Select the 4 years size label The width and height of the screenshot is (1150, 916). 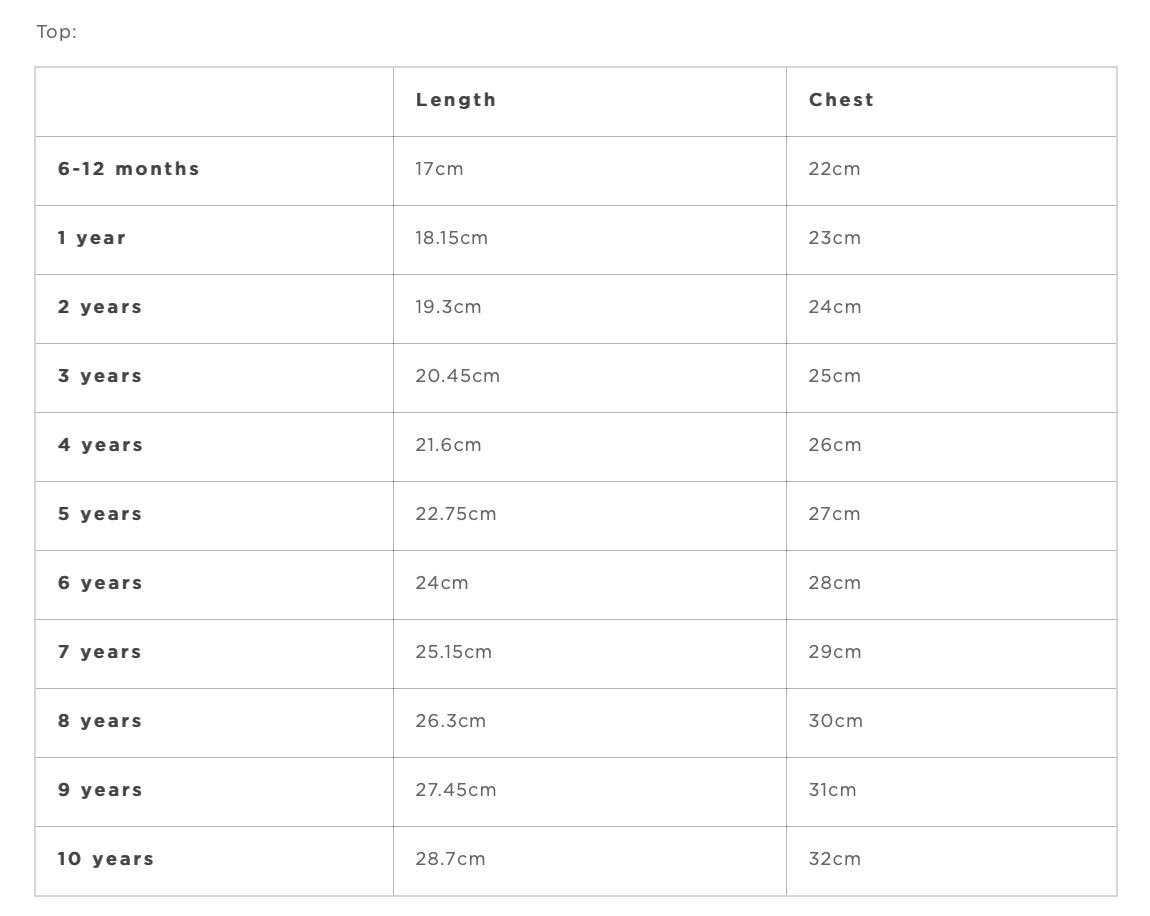pyautogui.click(x=100, y=445)
